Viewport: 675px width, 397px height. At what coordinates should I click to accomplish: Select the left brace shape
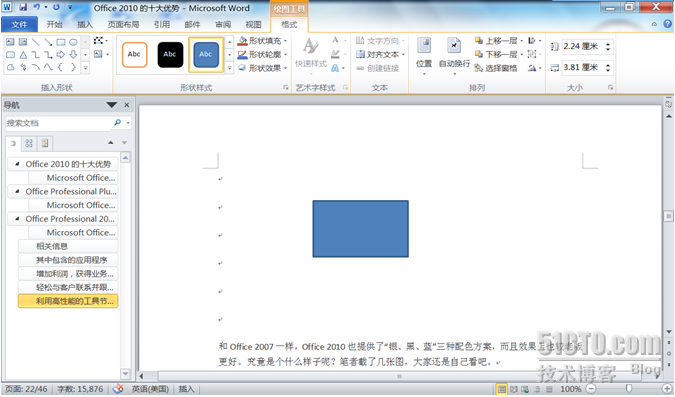pos(61,67)
